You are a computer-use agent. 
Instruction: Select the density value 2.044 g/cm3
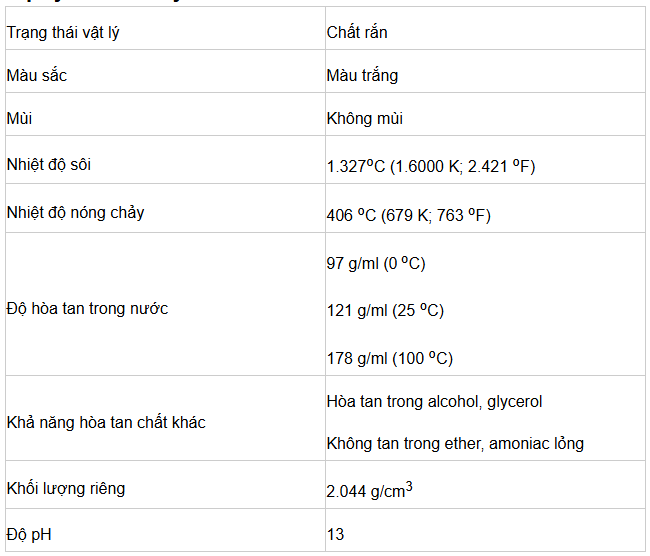click(x=369, y=490)
